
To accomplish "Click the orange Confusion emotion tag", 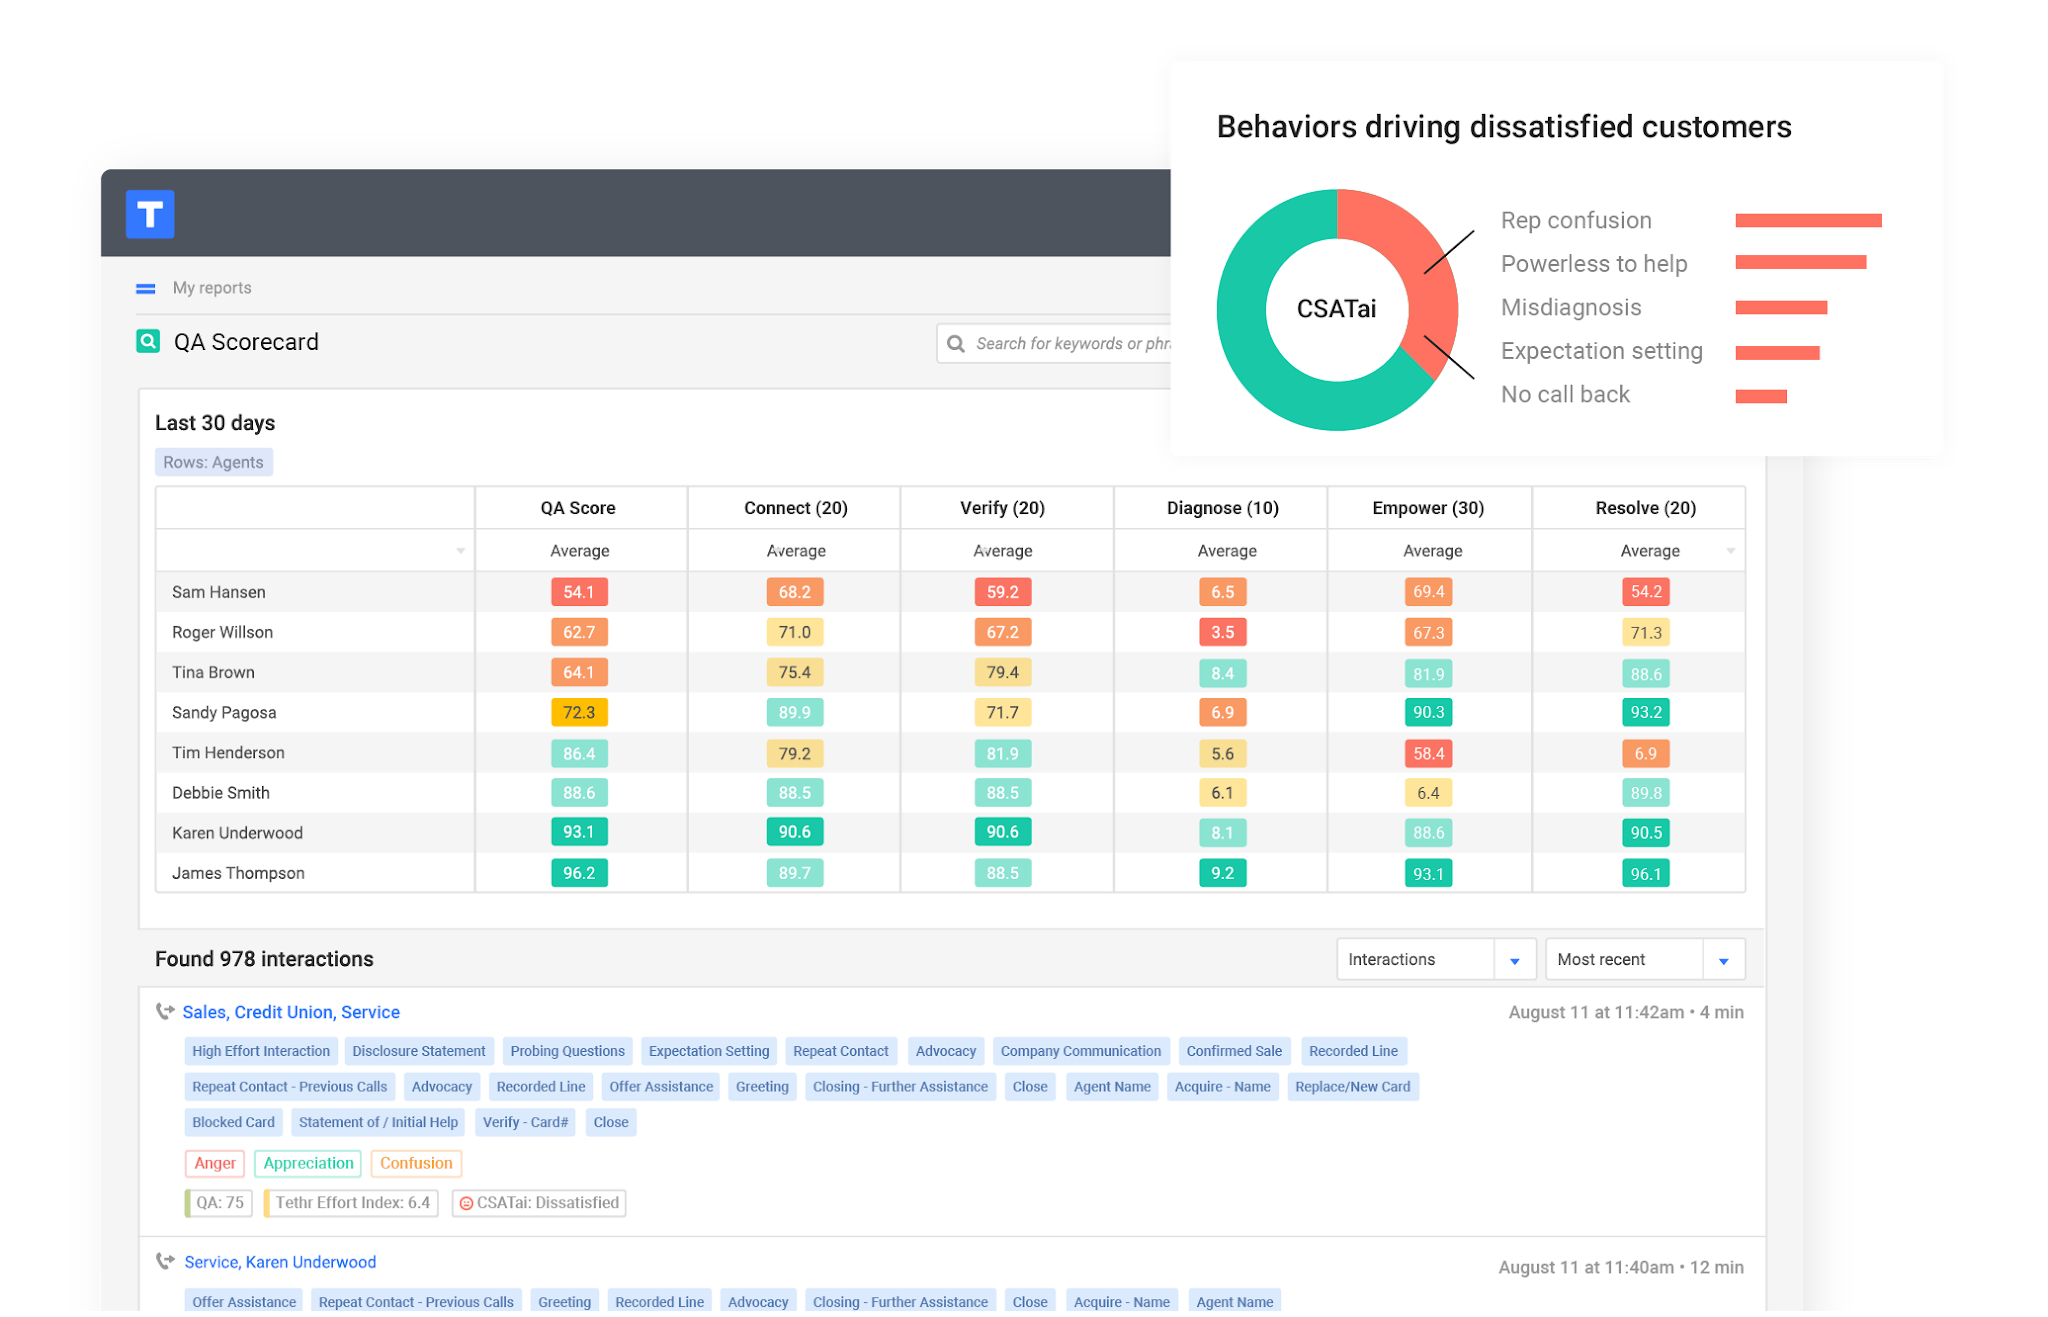I will [416, 1164].
